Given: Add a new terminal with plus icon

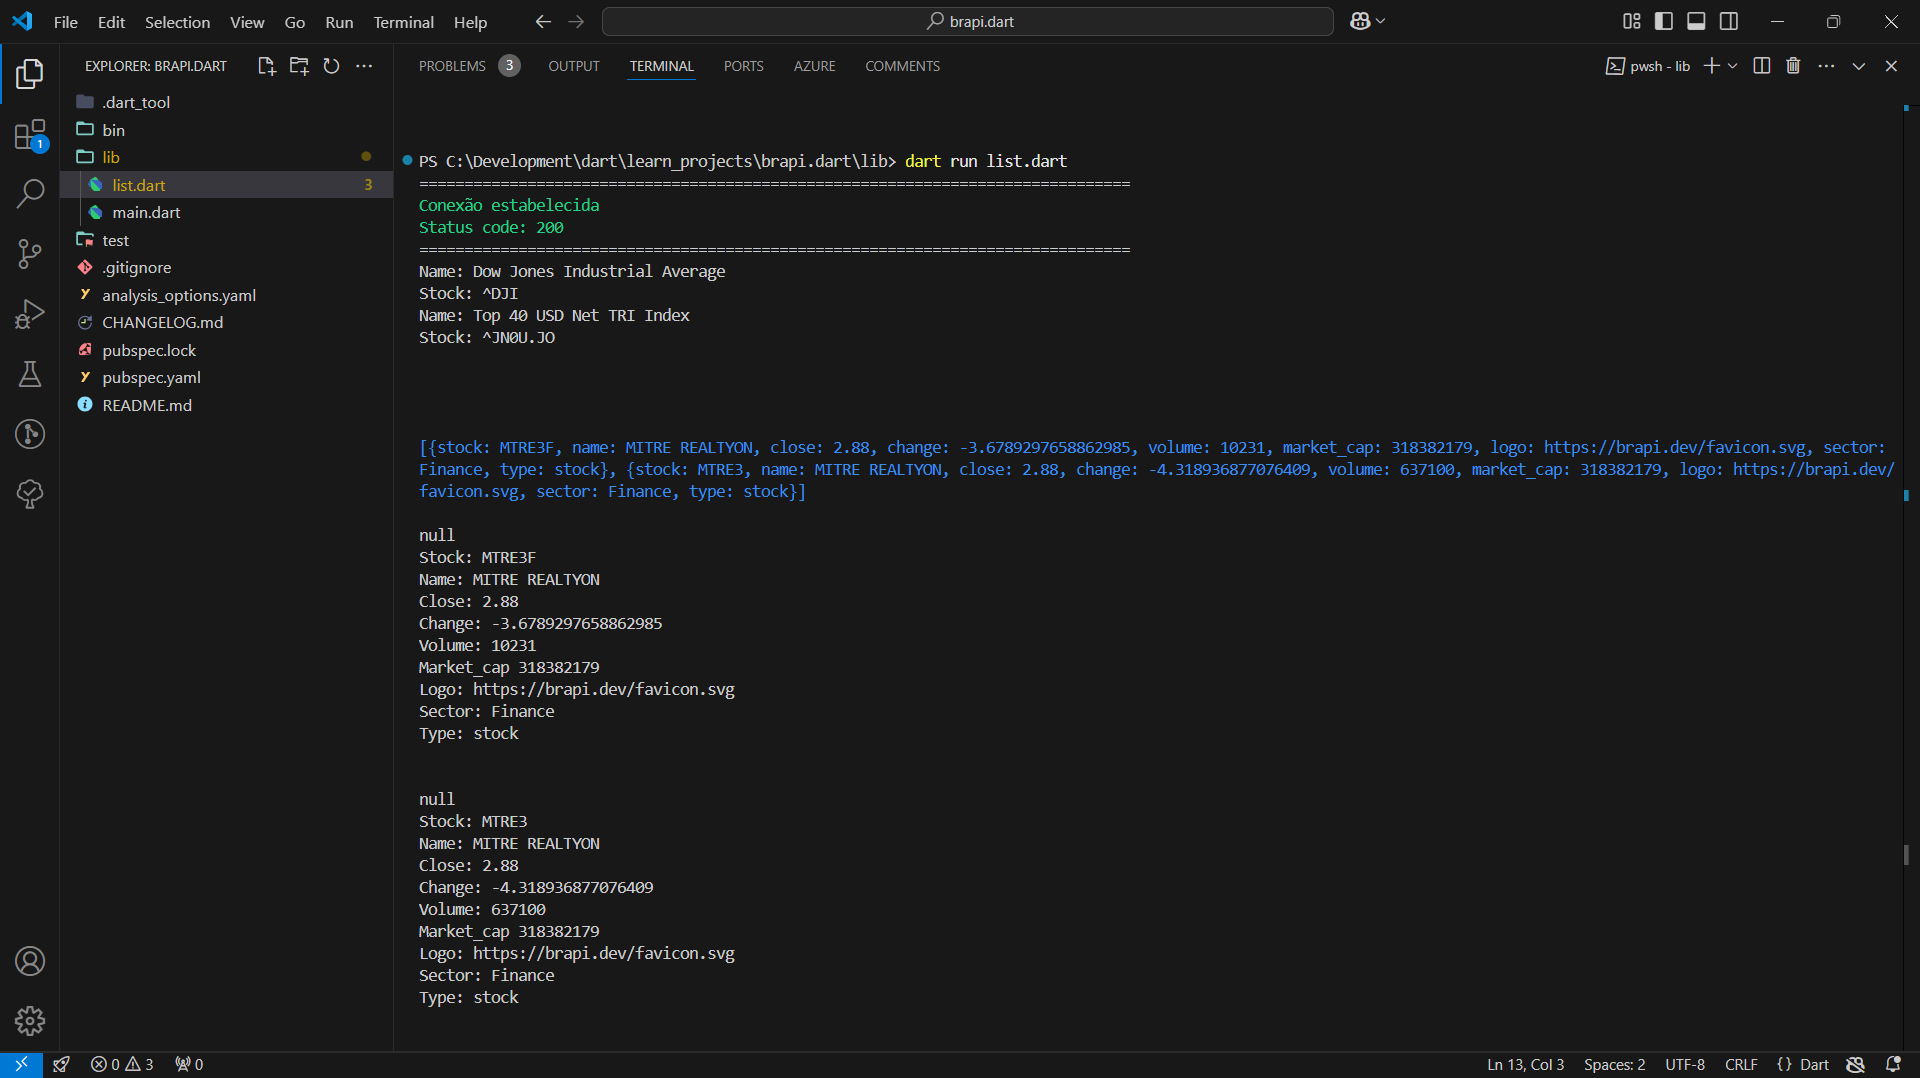Looking at the screenshot, I should [x=1712, y=66].
